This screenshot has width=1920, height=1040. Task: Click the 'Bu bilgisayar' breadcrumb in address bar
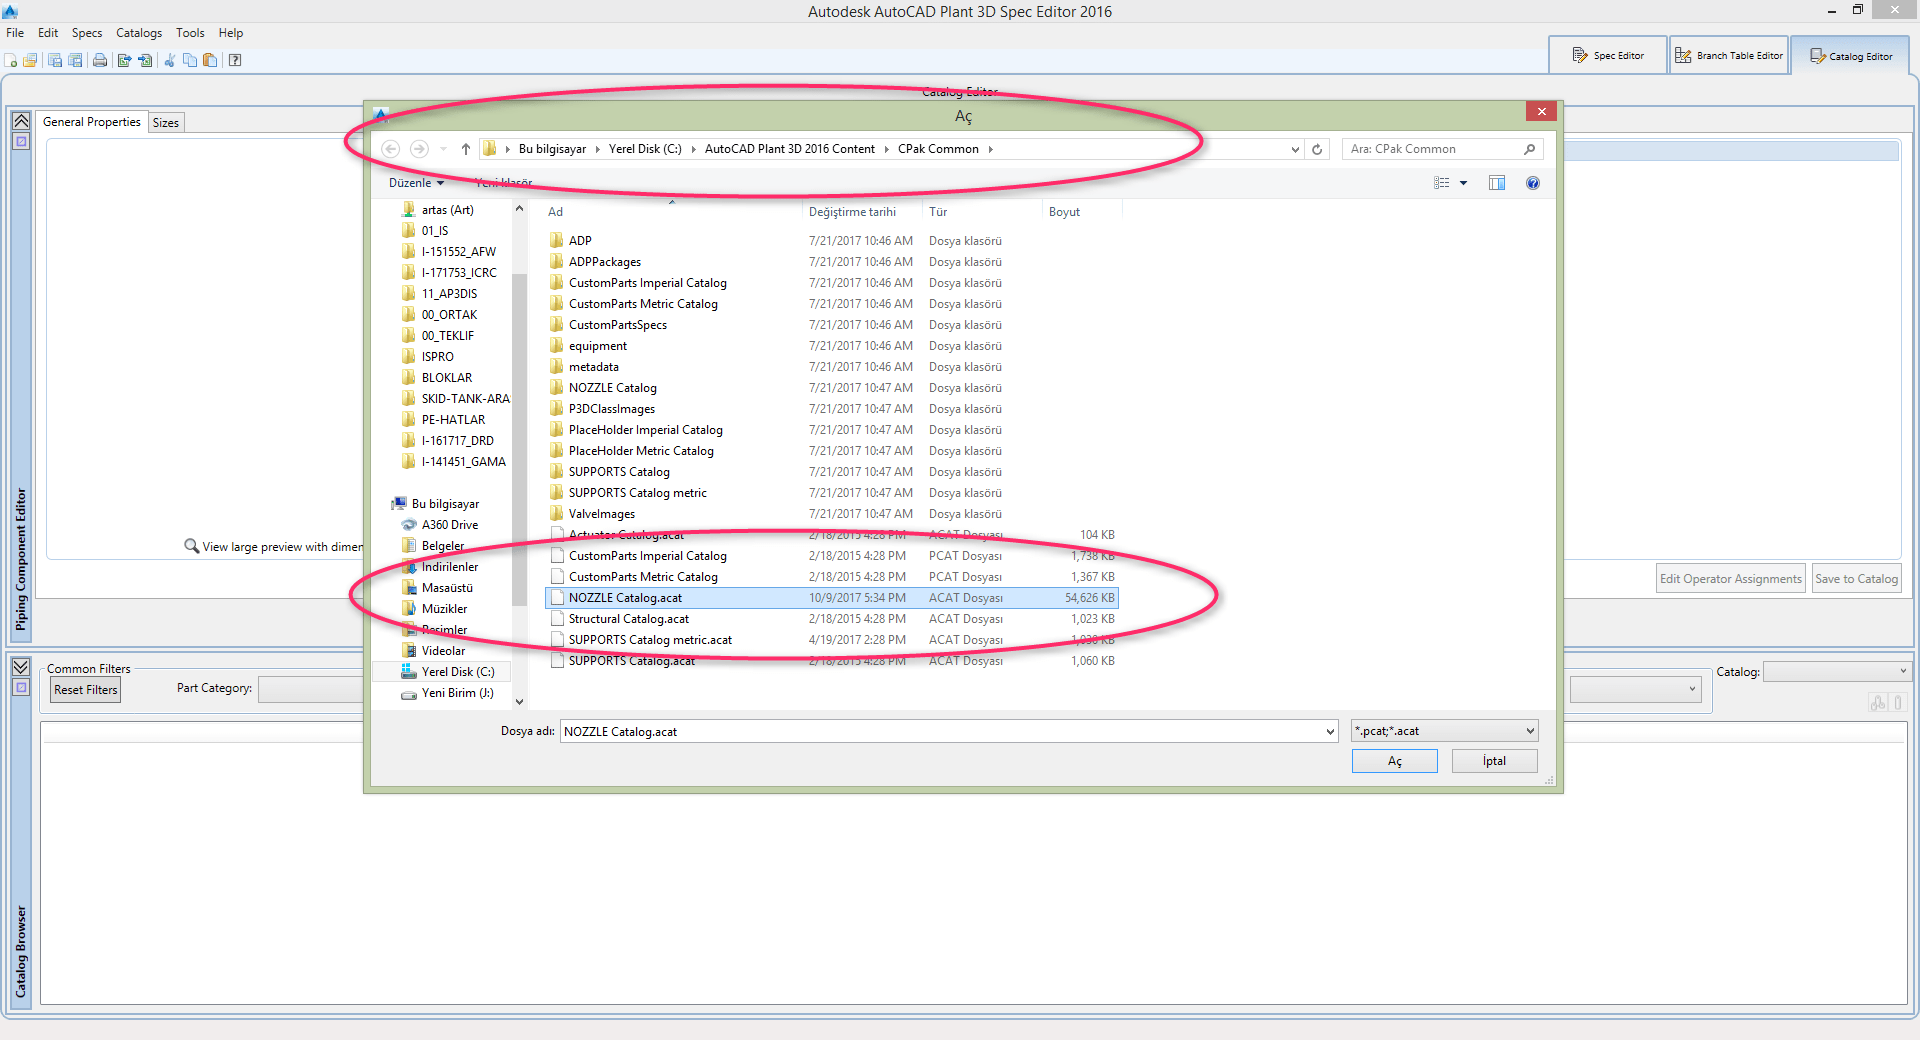coord(553,149)
